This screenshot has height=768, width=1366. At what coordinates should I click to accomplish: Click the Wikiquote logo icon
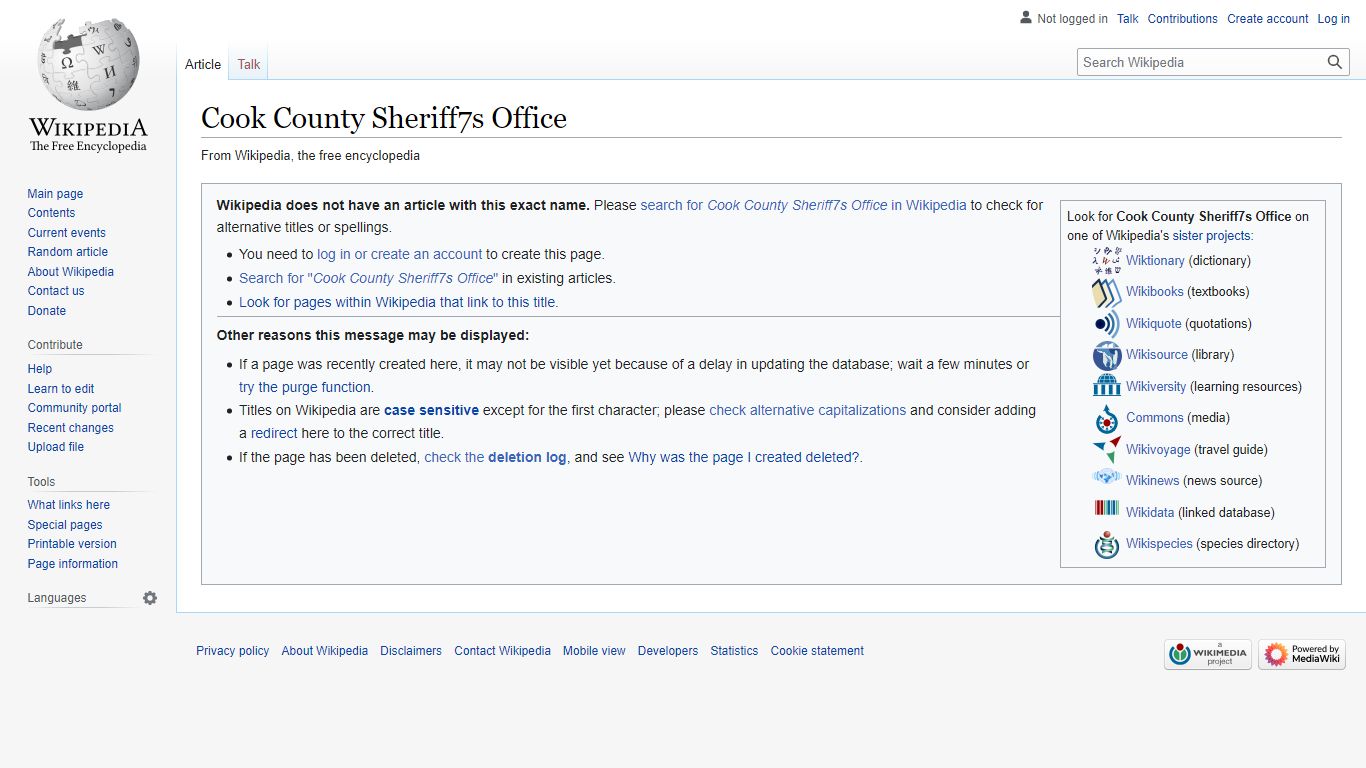tap(1107, 324)
